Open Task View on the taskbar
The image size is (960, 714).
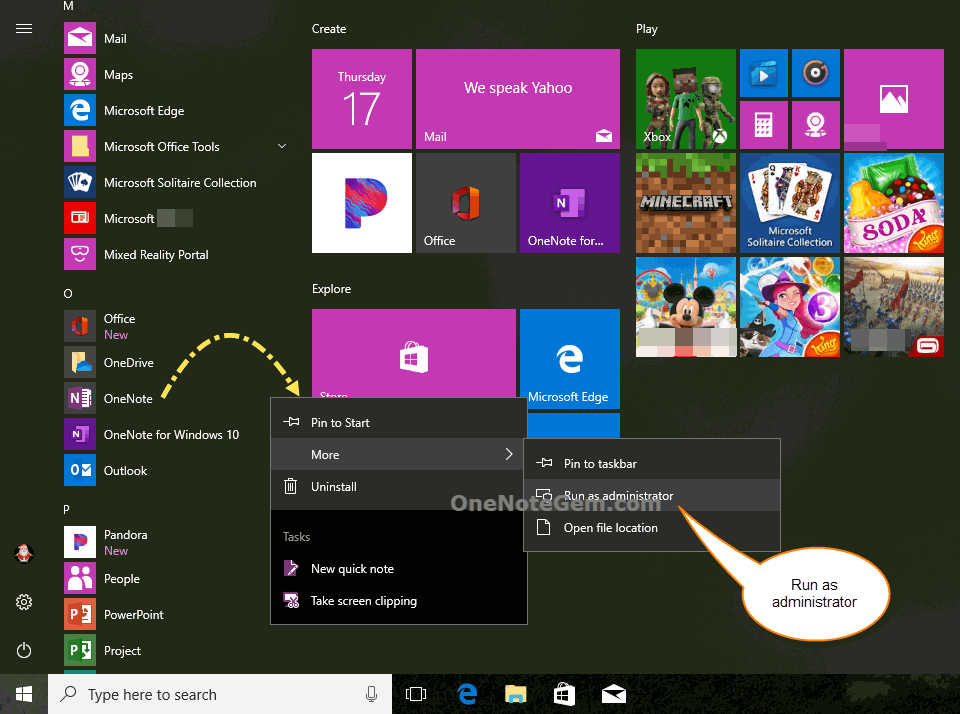pos(416,694)
